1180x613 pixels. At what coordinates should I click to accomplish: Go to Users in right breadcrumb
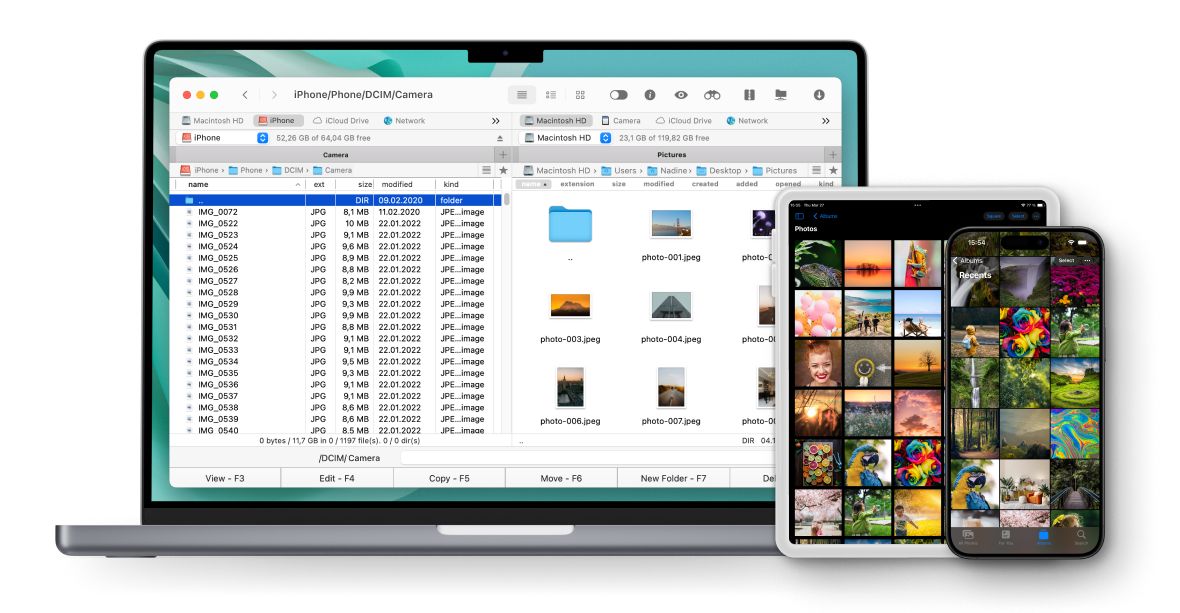pos(619,171)
